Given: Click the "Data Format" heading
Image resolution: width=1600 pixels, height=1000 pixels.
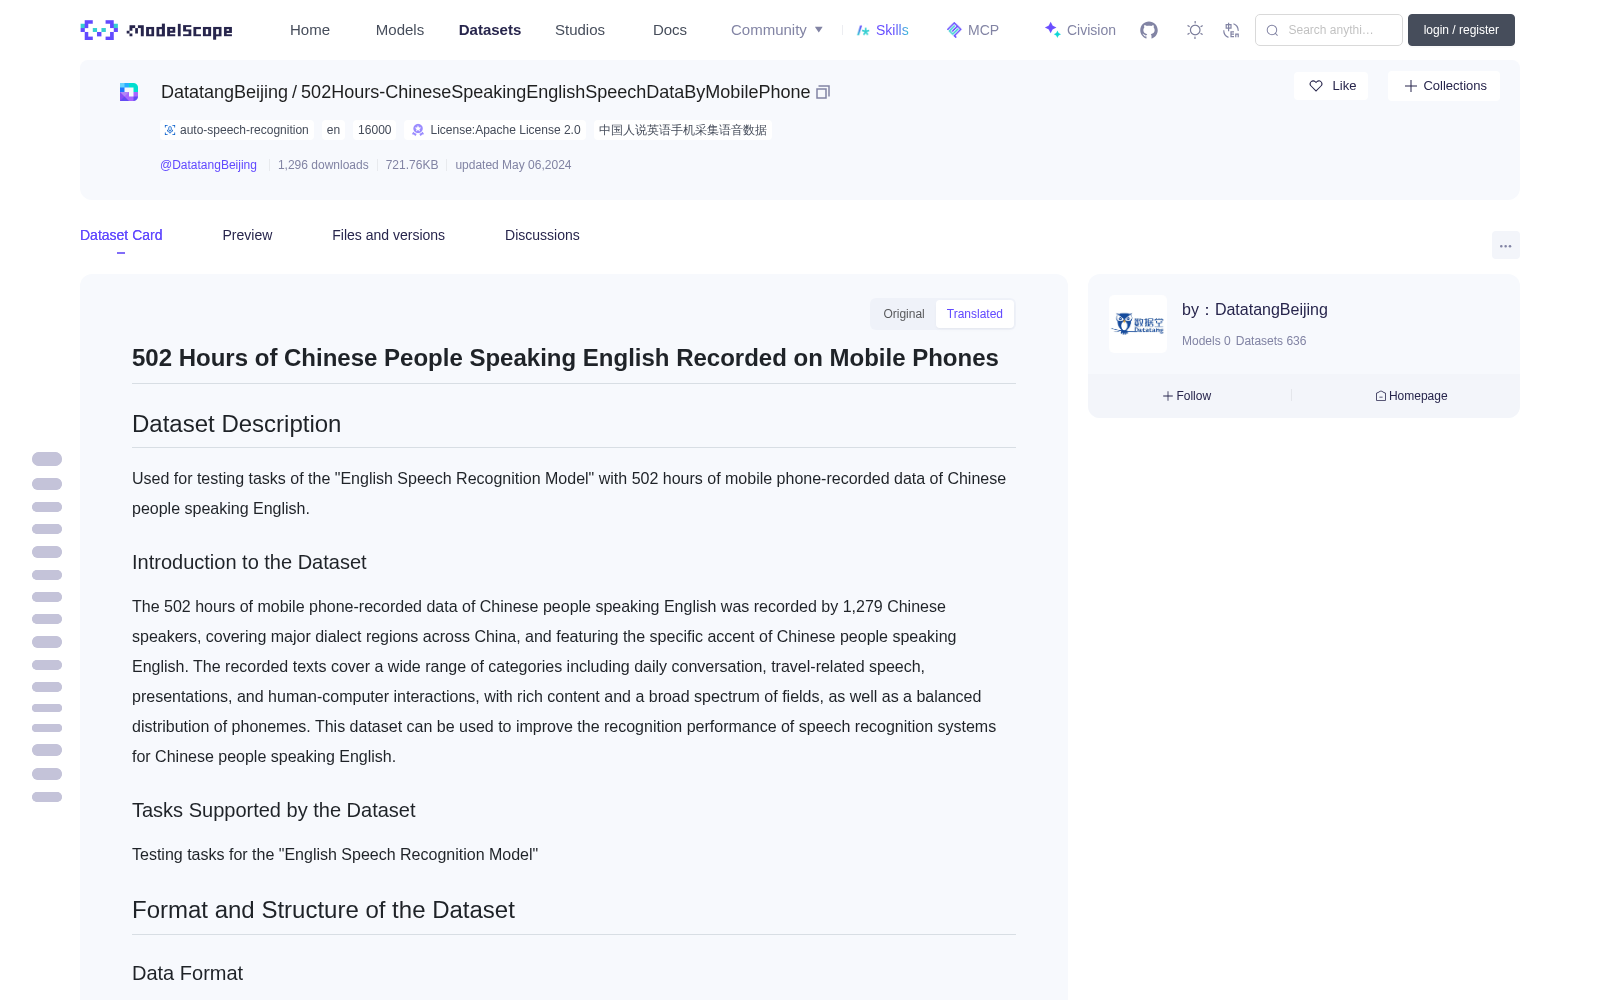Looking at the screenshot, I should click(x=187, y=973).
